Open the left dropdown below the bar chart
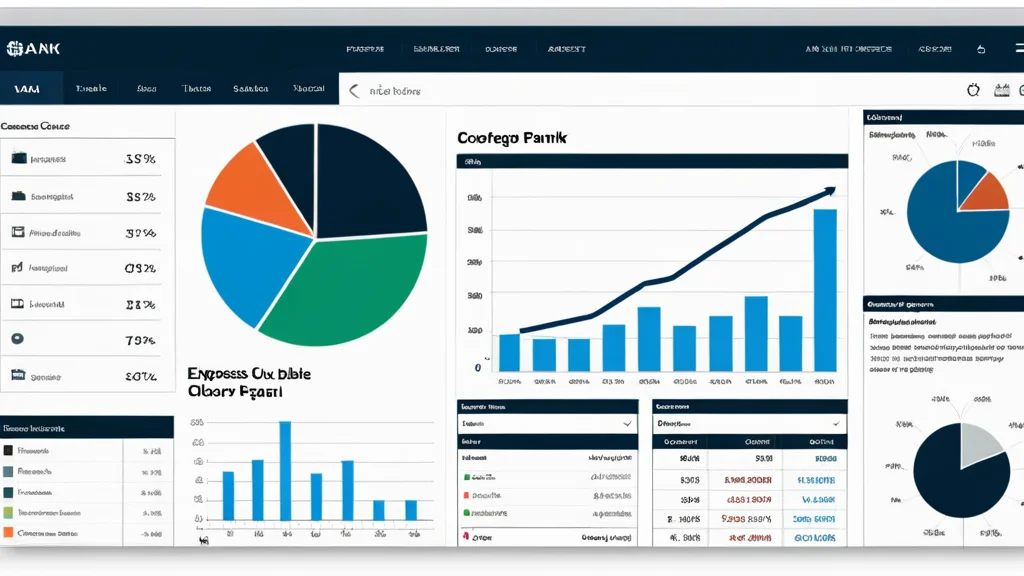The height and width of the screenshot is (576, 1024). pos(547,424)
